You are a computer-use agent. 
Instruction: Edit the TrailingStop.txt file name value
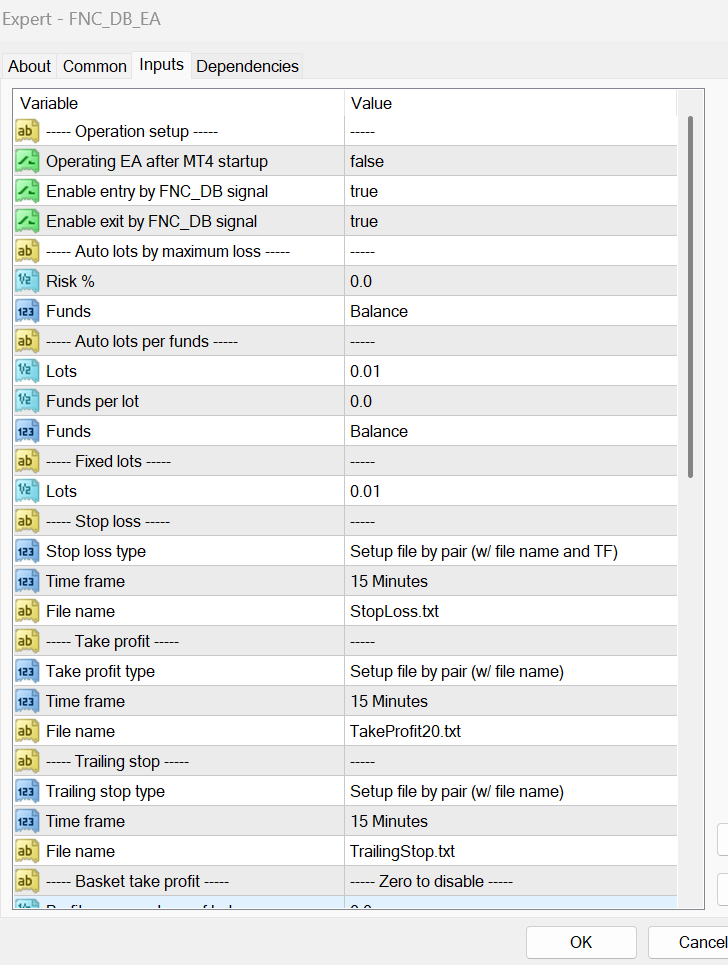[x=511, y=851]
